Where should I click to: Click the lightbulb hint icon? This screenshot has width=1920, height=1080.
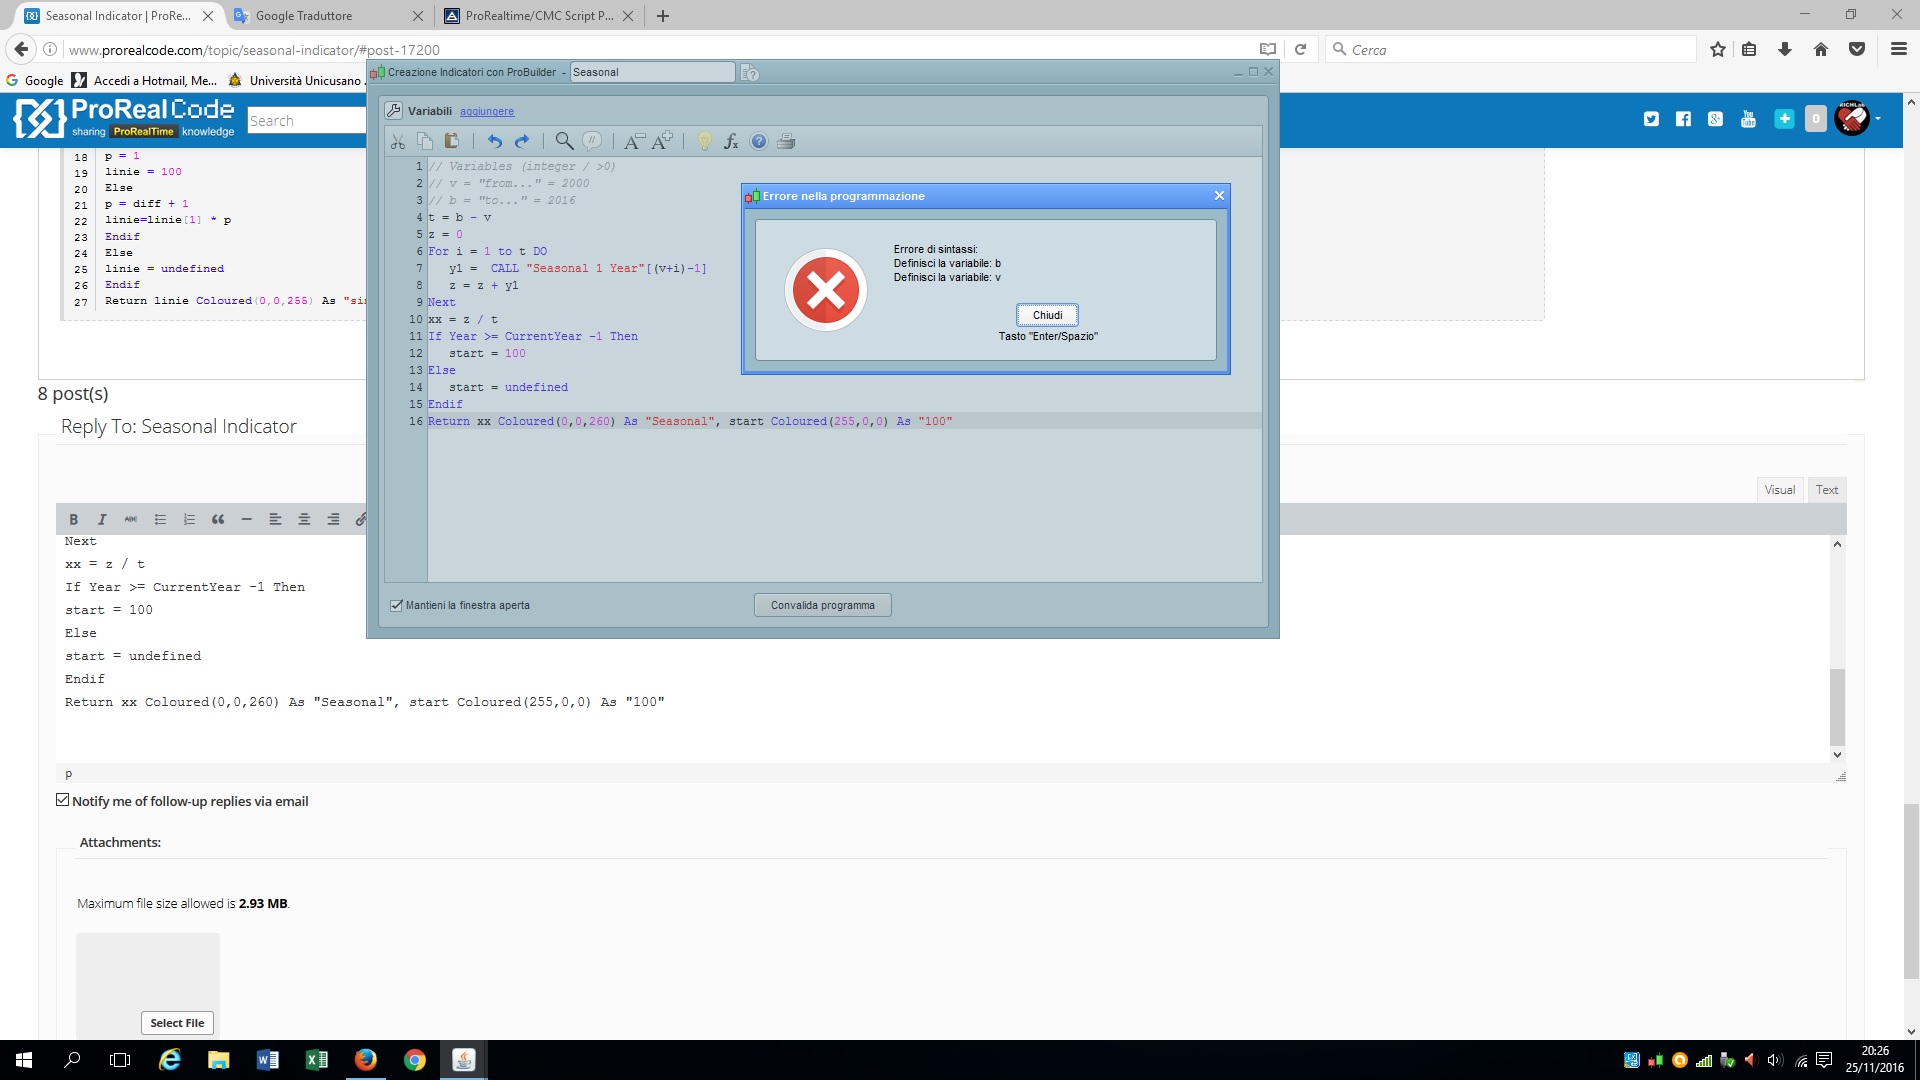[x=704, y=141]
